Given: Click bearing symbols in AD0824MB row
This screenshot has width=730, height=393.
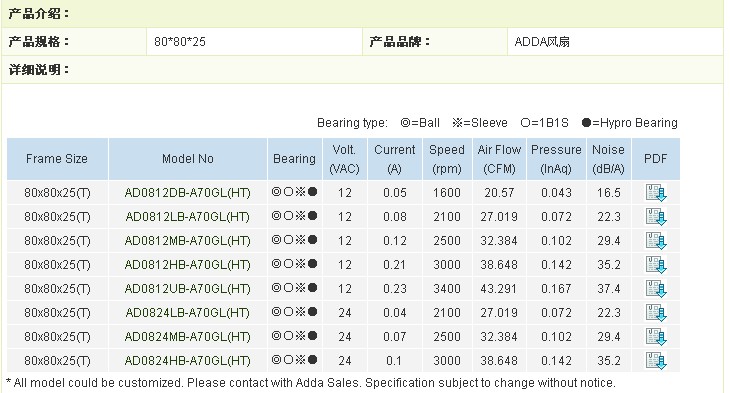Looking at the screenshot, I should [x=294, y=335].
